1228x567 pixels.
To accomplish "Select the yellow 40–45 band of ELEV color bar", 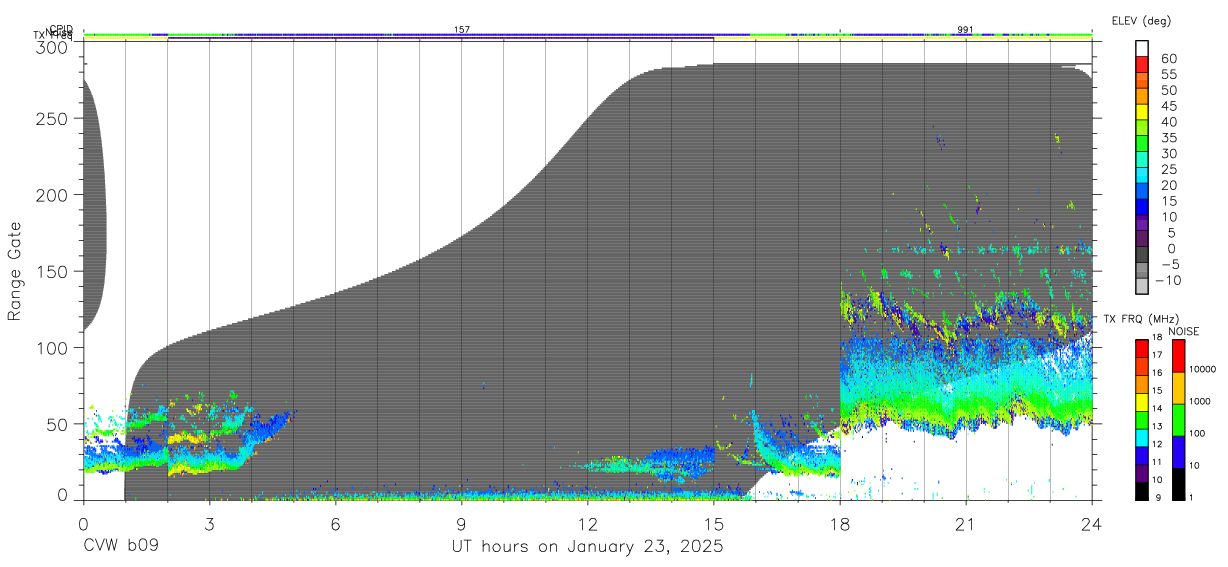I will pyautogui.click(x=1142, y=114).
